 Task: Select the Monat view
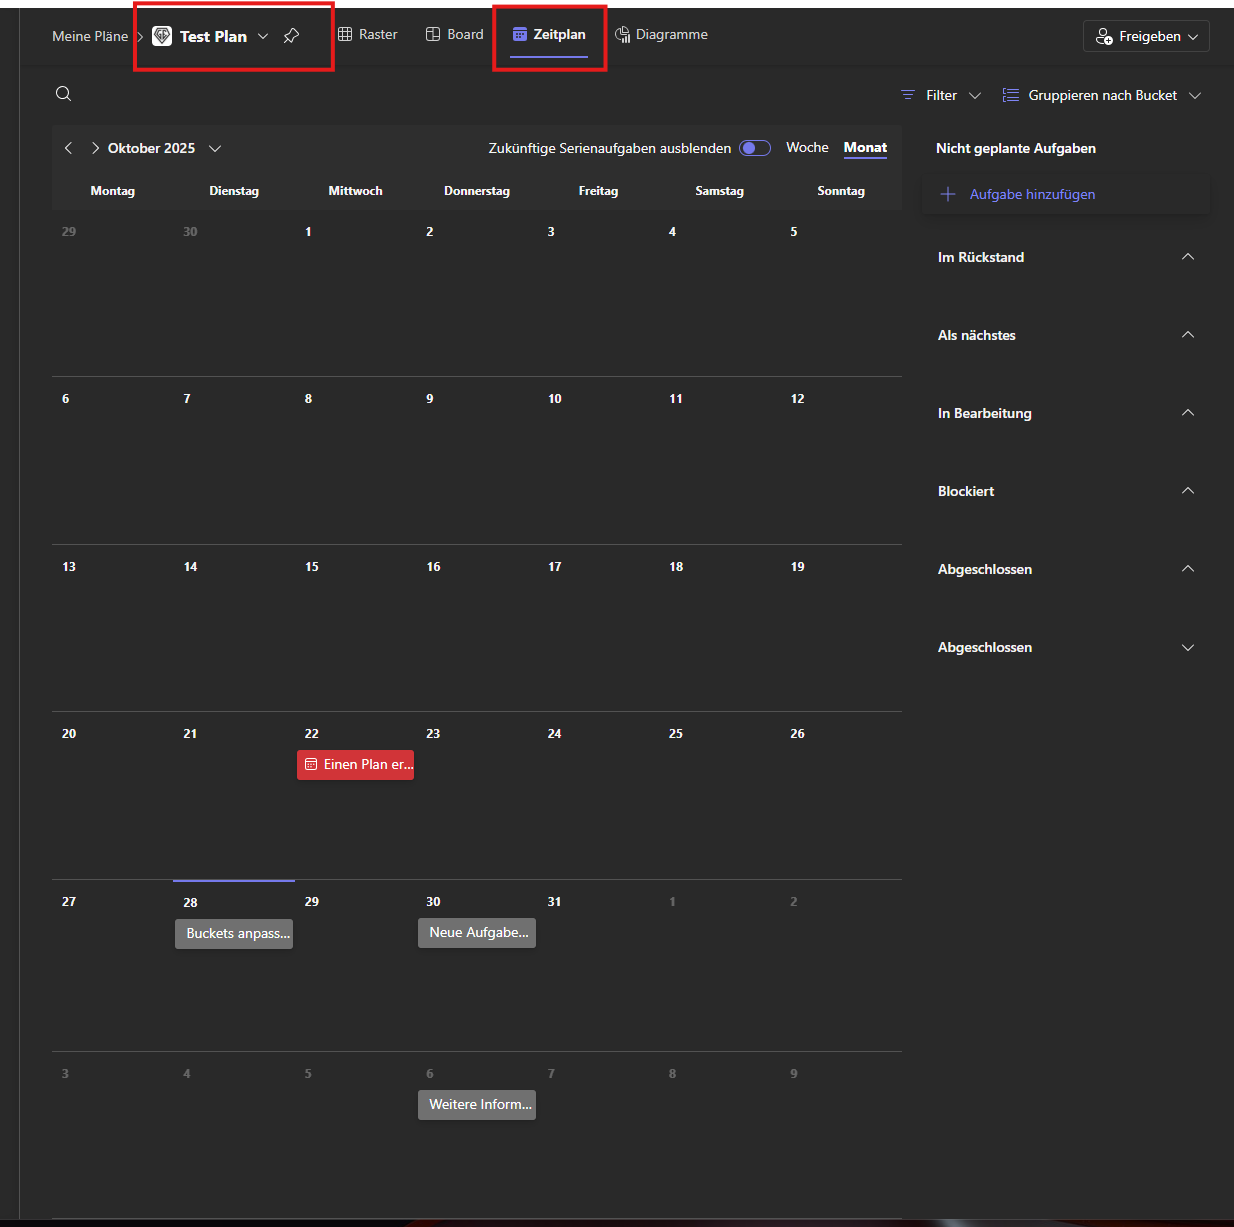tap(865, 147)
